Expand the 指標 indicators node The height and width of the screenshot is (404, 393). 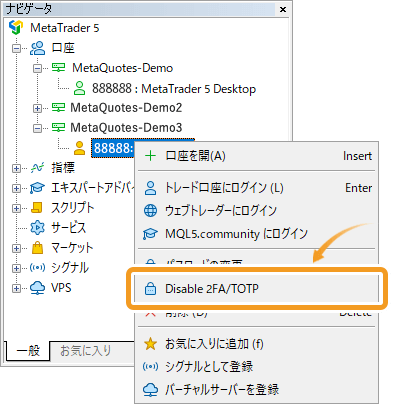click(x=16, y=168)
